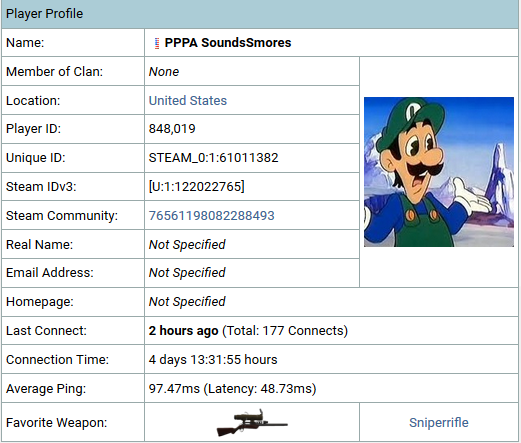
Task: Click the Member of Clan: label
Action: [54, 72]
